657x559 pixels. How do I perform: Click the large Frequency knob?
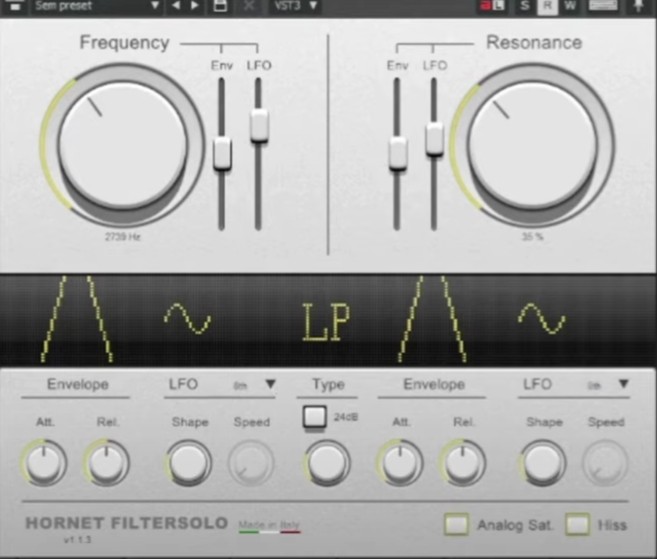coord(122,145)
